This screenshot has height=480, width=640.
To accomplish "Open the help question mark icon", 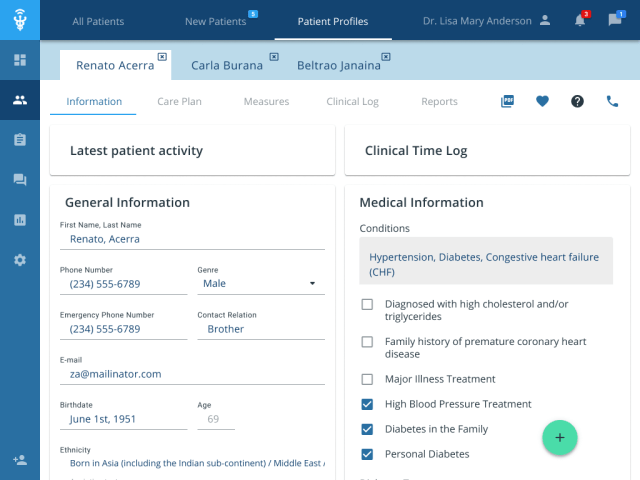I will 577,101.
